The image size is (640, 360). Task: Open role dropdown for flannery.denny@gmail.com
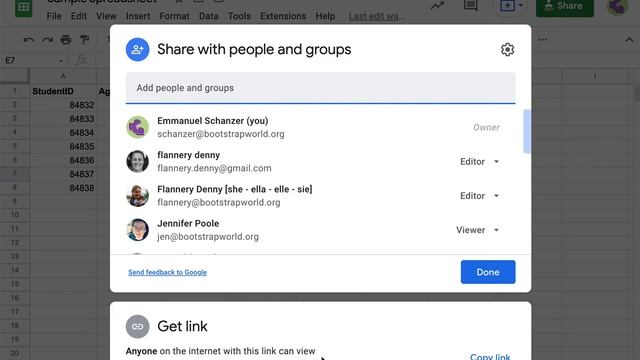click(x=480, y=162)
